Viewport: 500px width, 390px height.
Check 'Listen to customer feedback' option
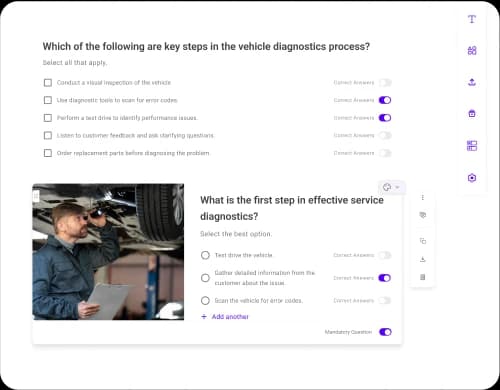[x=48, y=136]
